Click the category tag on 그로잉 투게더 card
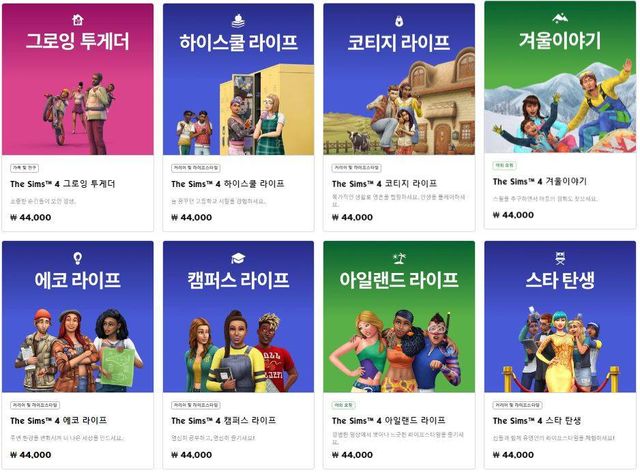 point(24,168)
